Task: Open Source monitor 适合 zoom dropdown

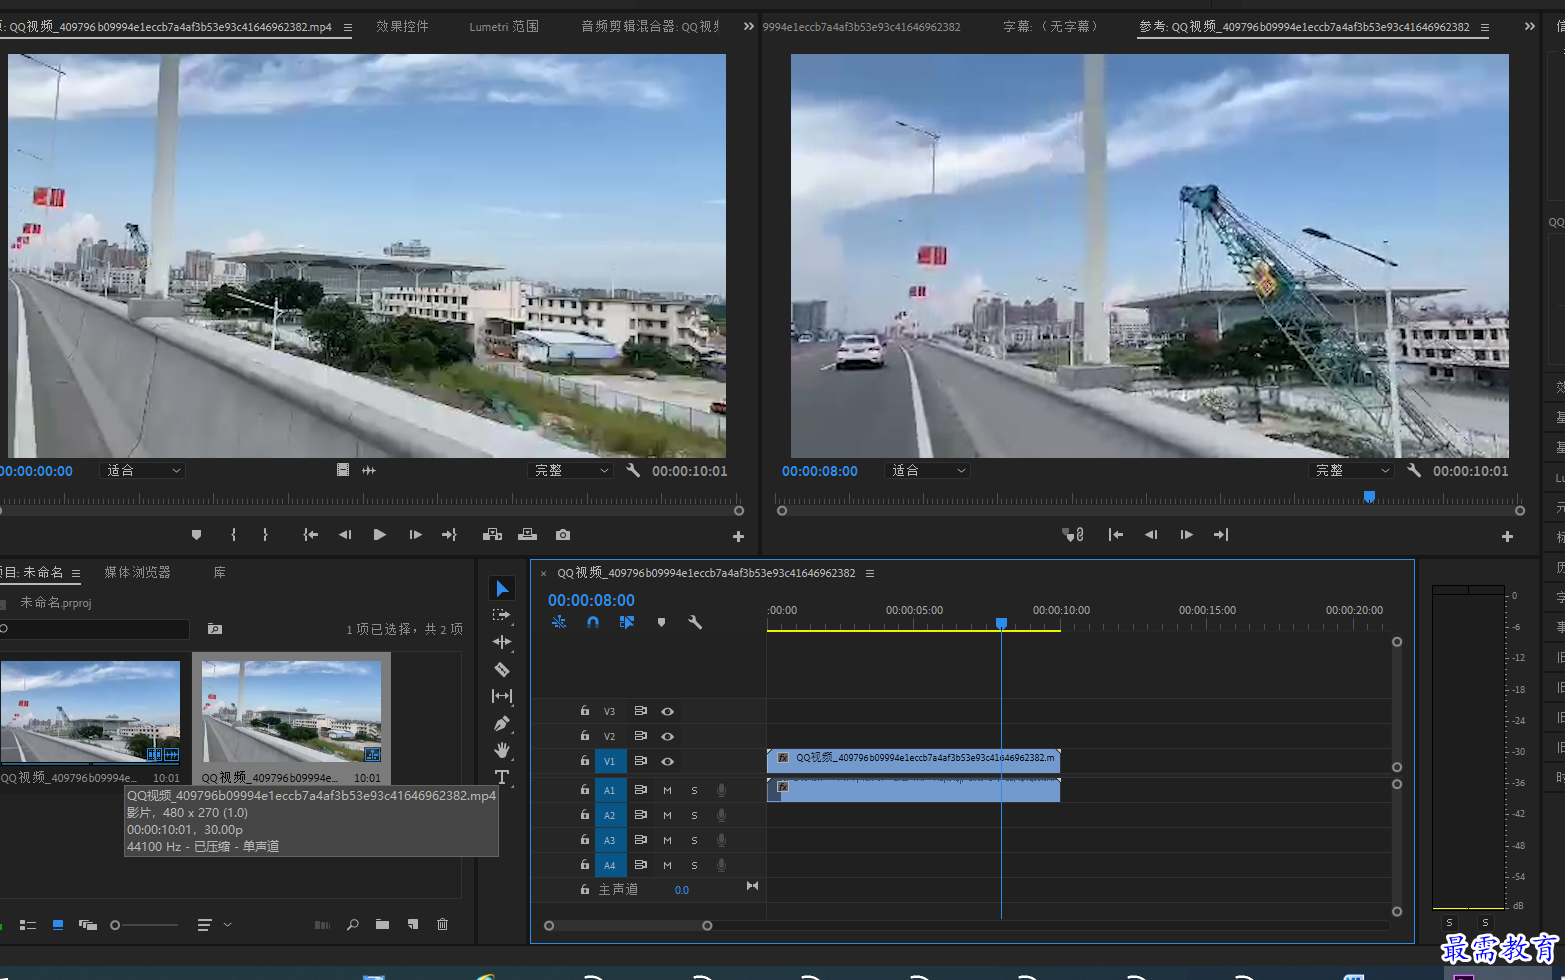Action: click(143, 470)
